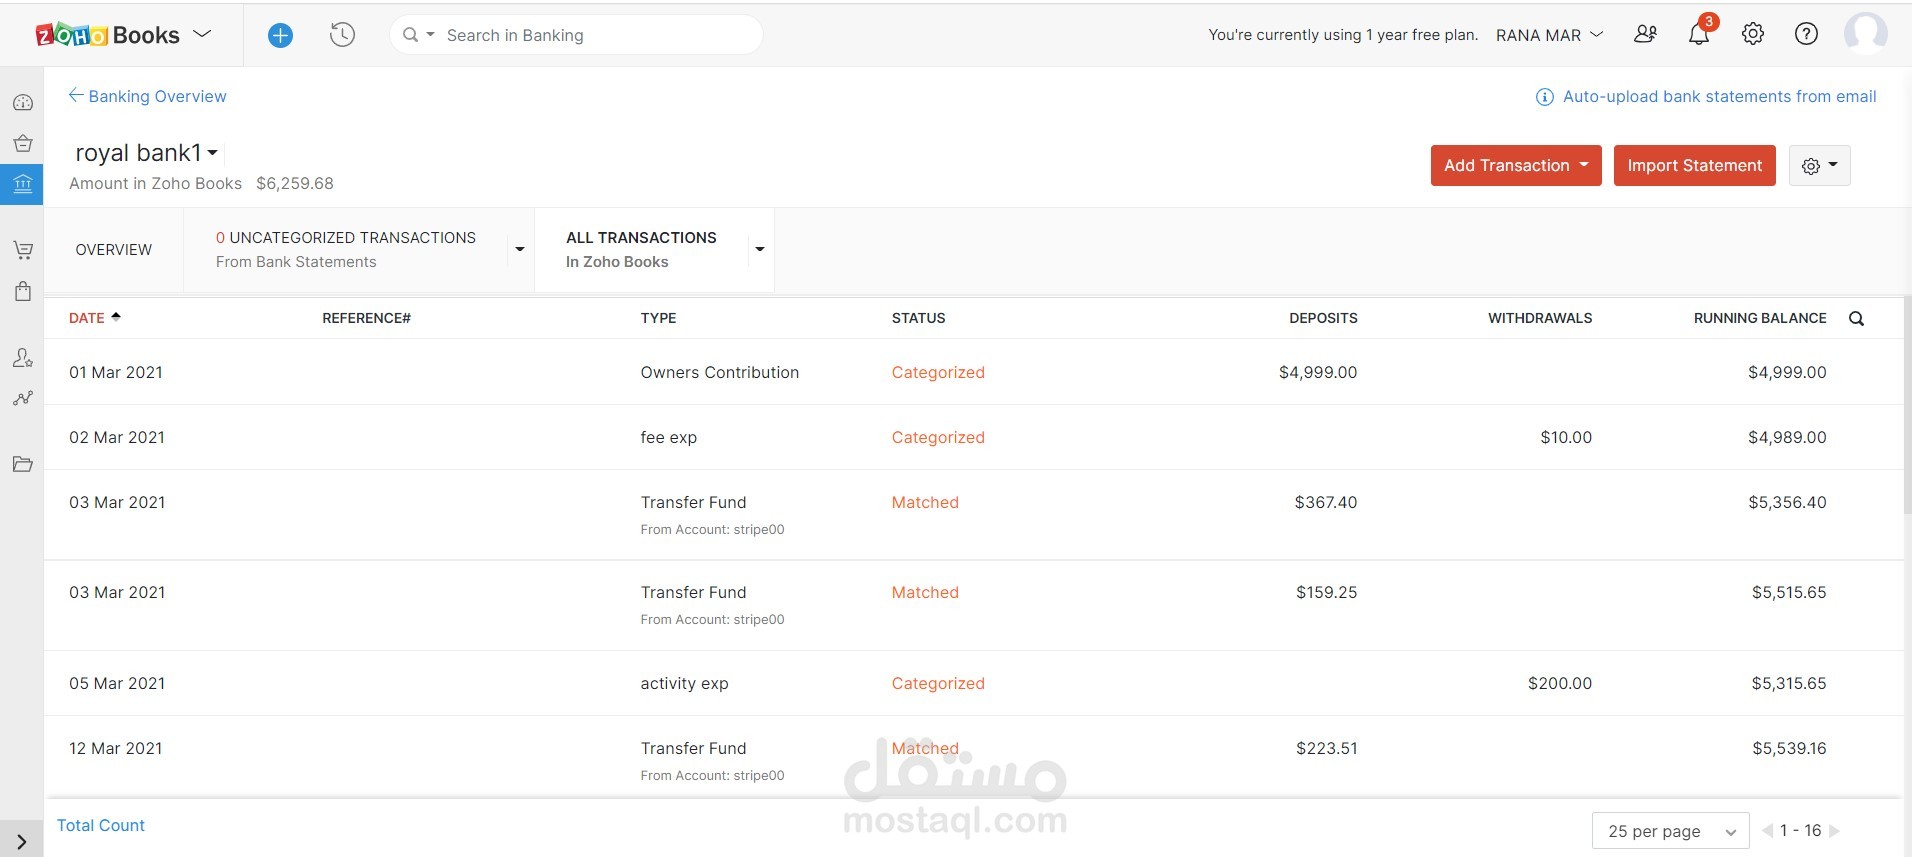Expand All Transactions tab arrow

pos(760,249)
